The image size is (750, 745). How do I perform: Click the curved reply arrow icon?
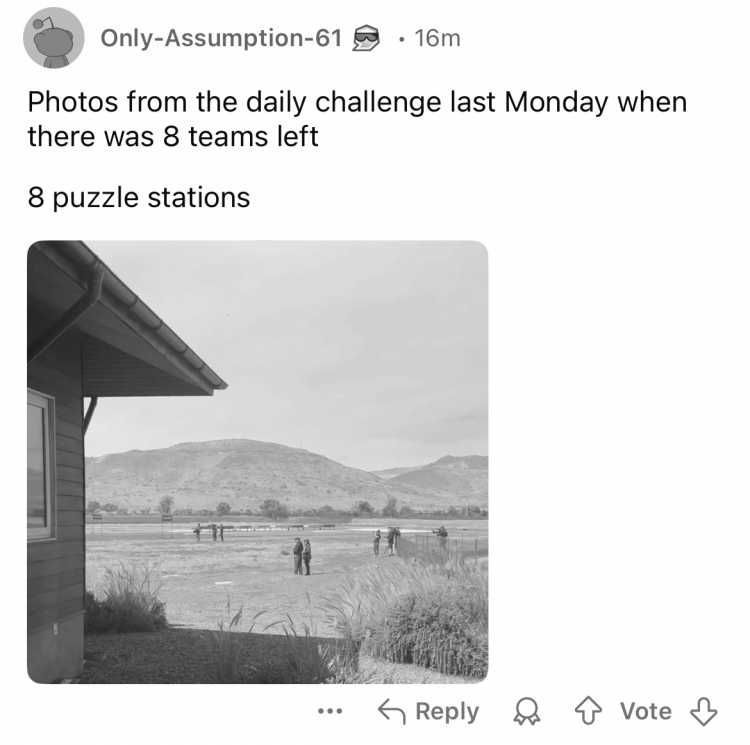[392, 711]
